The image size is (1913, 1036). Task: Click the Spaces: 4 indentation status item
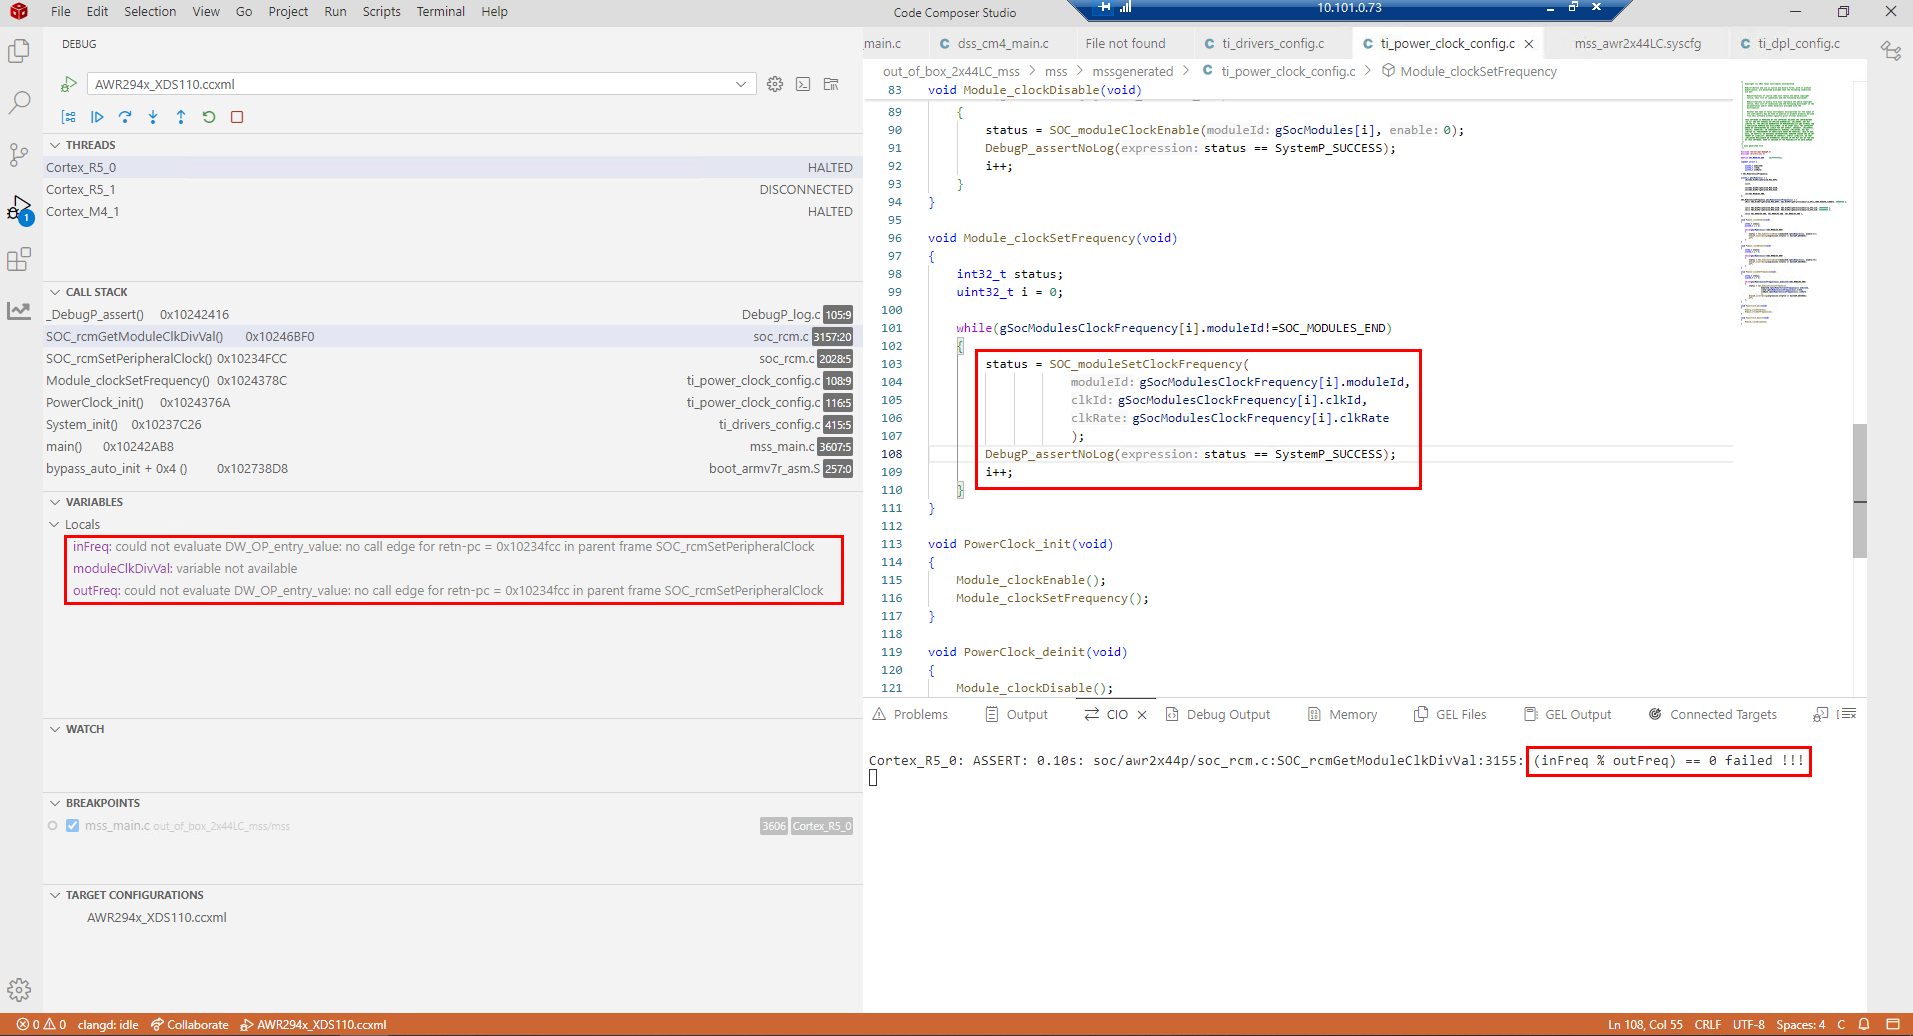coord(1800,1024)
